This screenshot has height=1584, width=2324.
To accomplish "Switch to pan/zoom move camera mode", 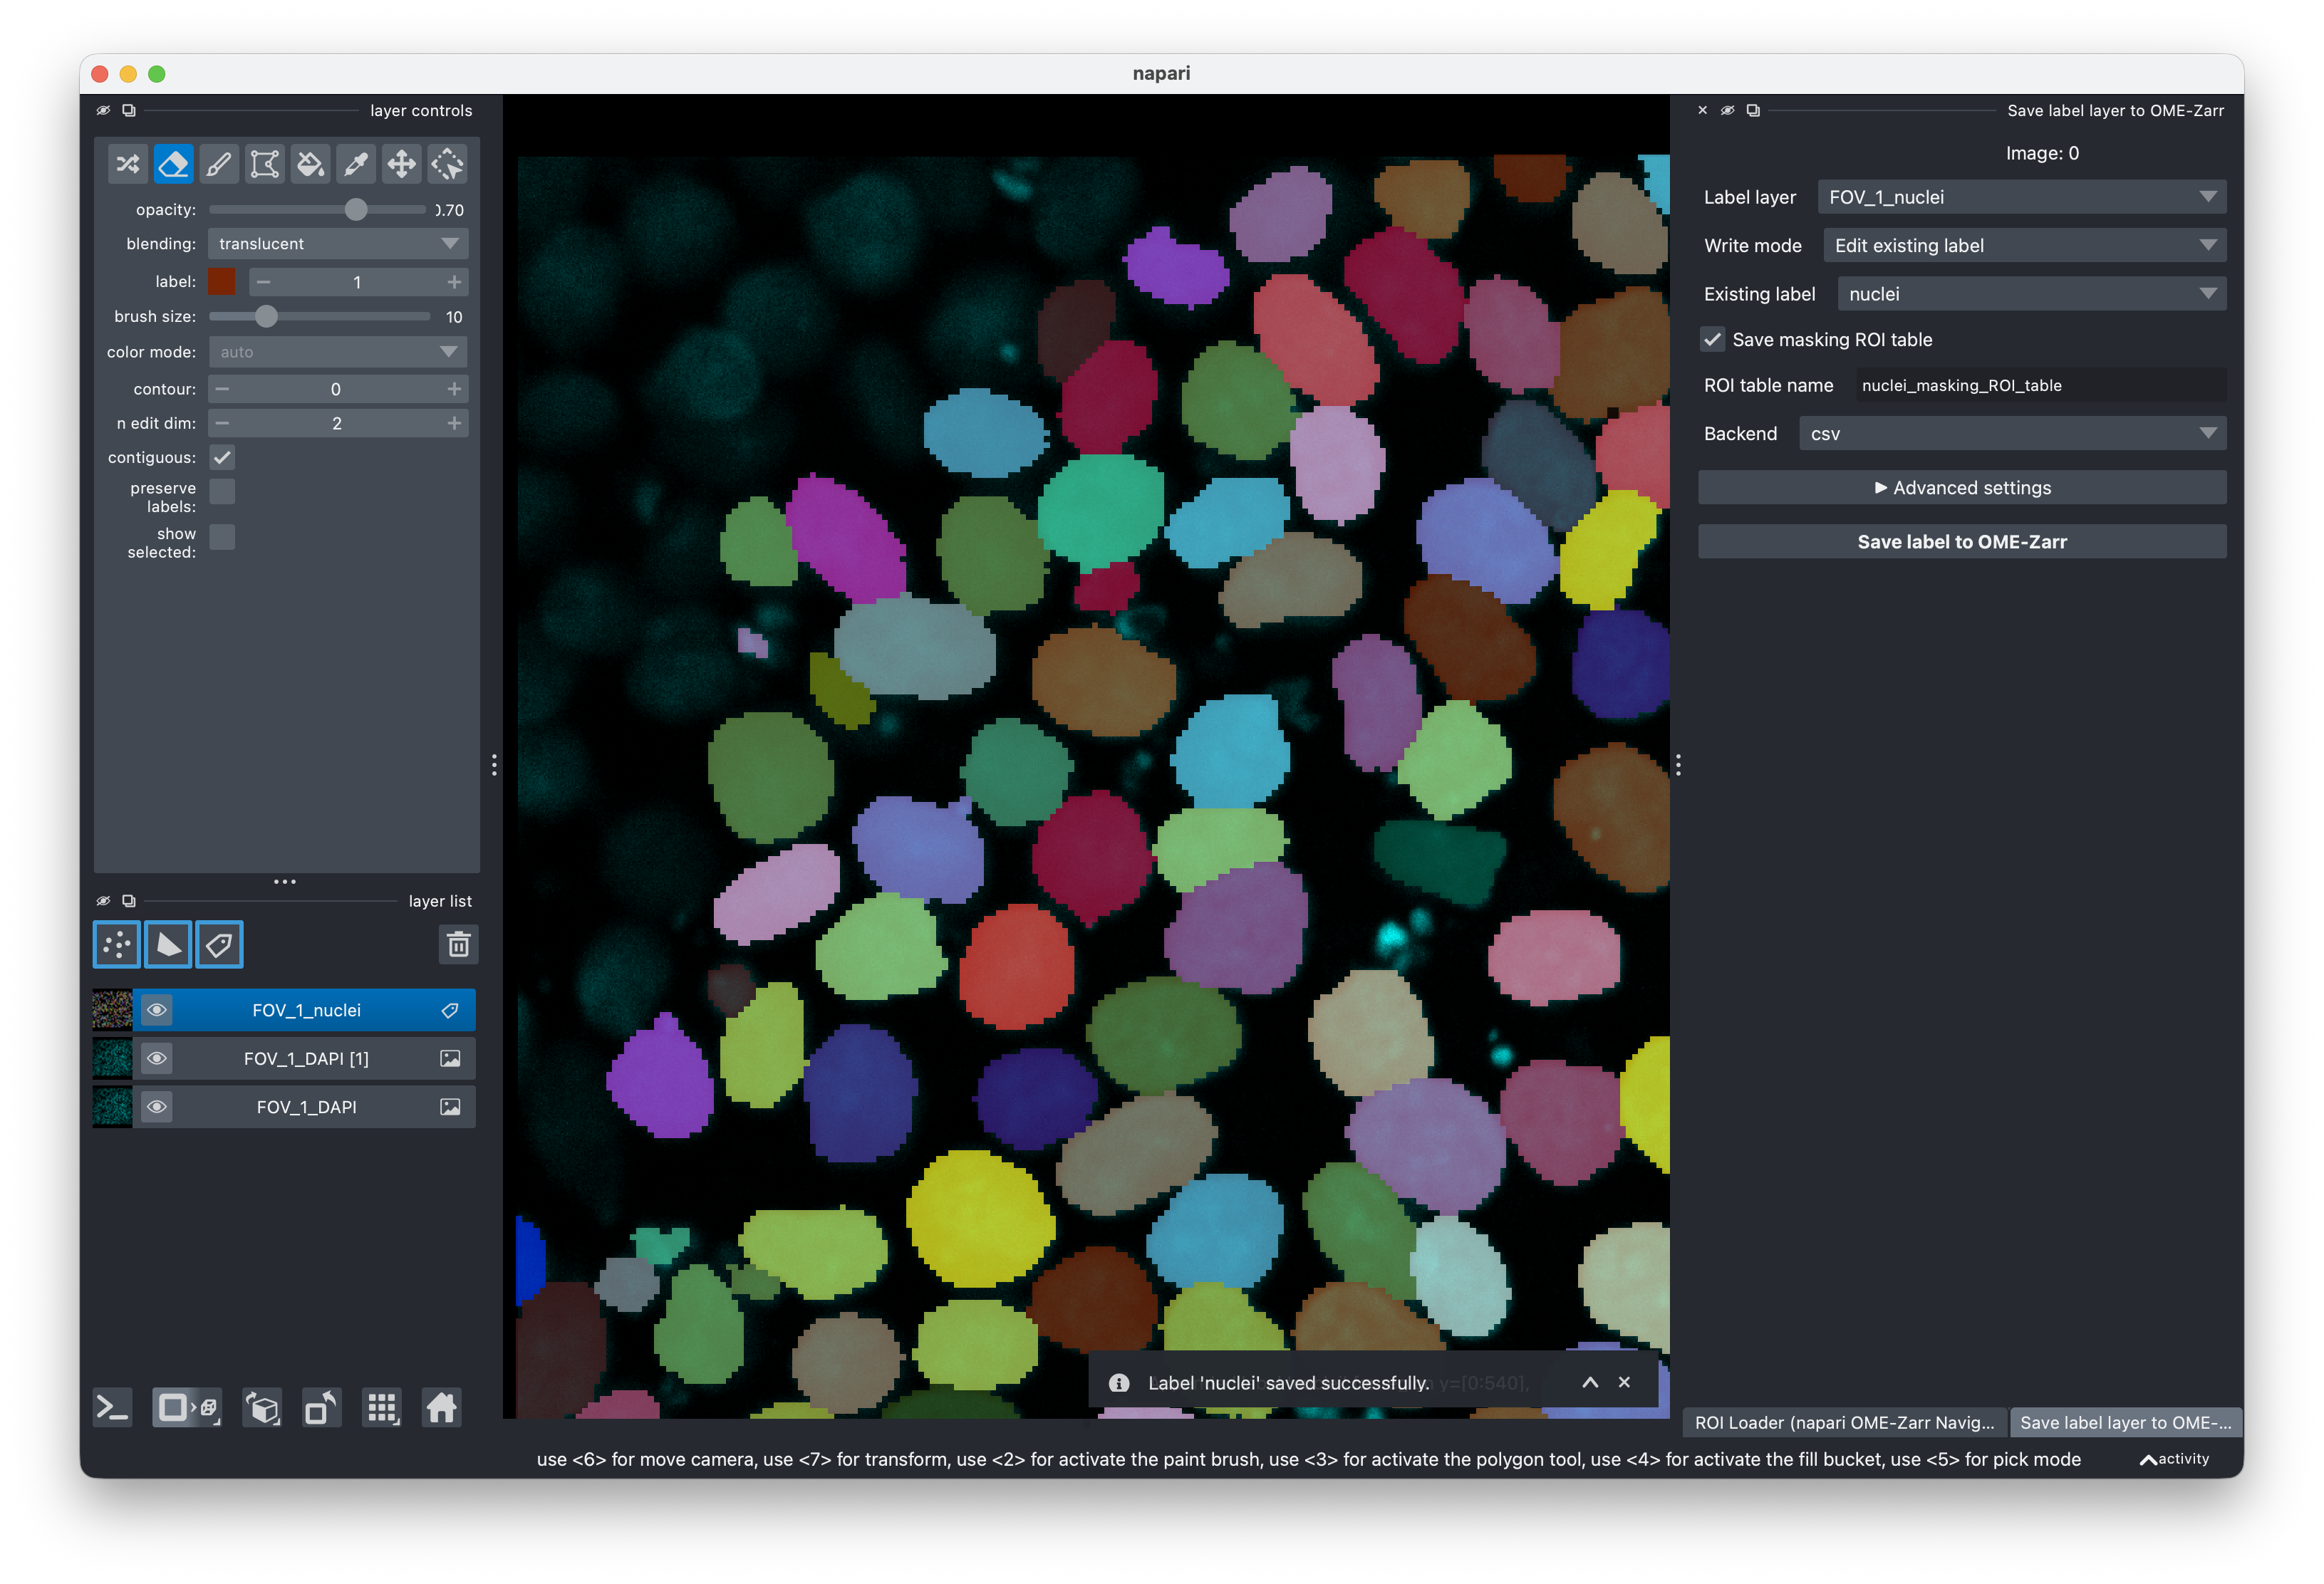I will coord(402,164).
